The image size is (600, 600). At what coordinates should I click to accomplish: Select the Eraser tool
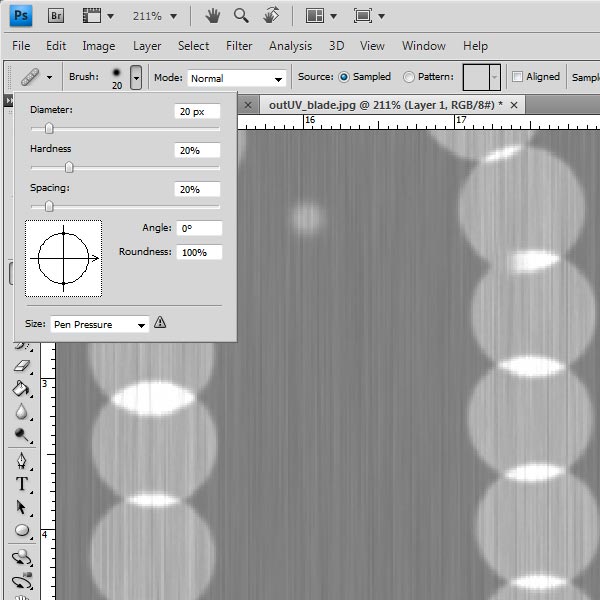click(22, 366)
